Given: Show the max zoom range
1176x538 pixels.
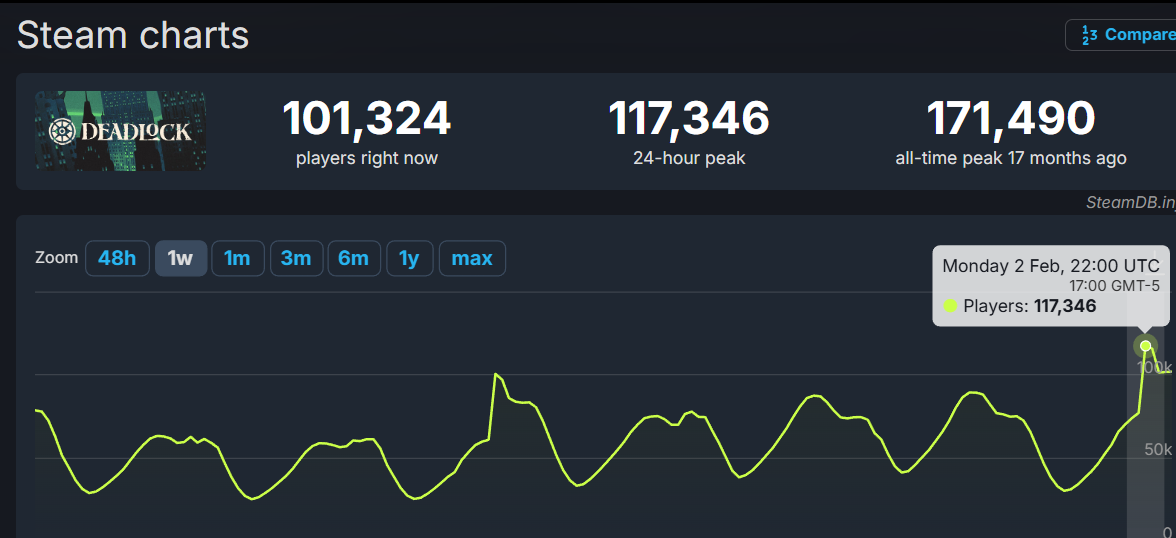Looking at the screenshot, I should [x=472, y=259].
